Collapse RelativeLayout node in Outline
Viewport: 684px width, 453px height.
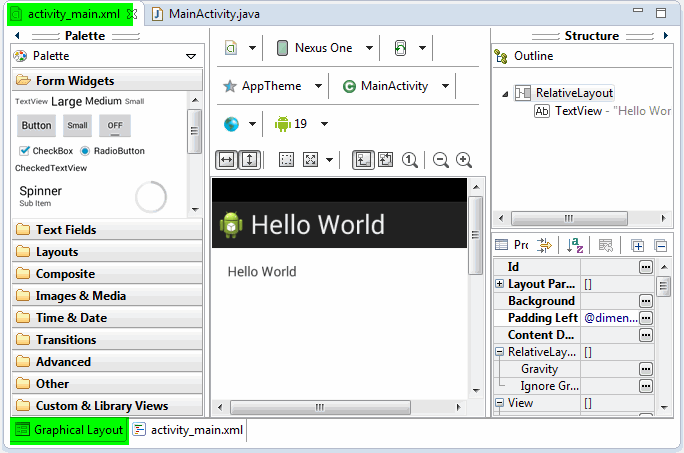tap(505, 94)
